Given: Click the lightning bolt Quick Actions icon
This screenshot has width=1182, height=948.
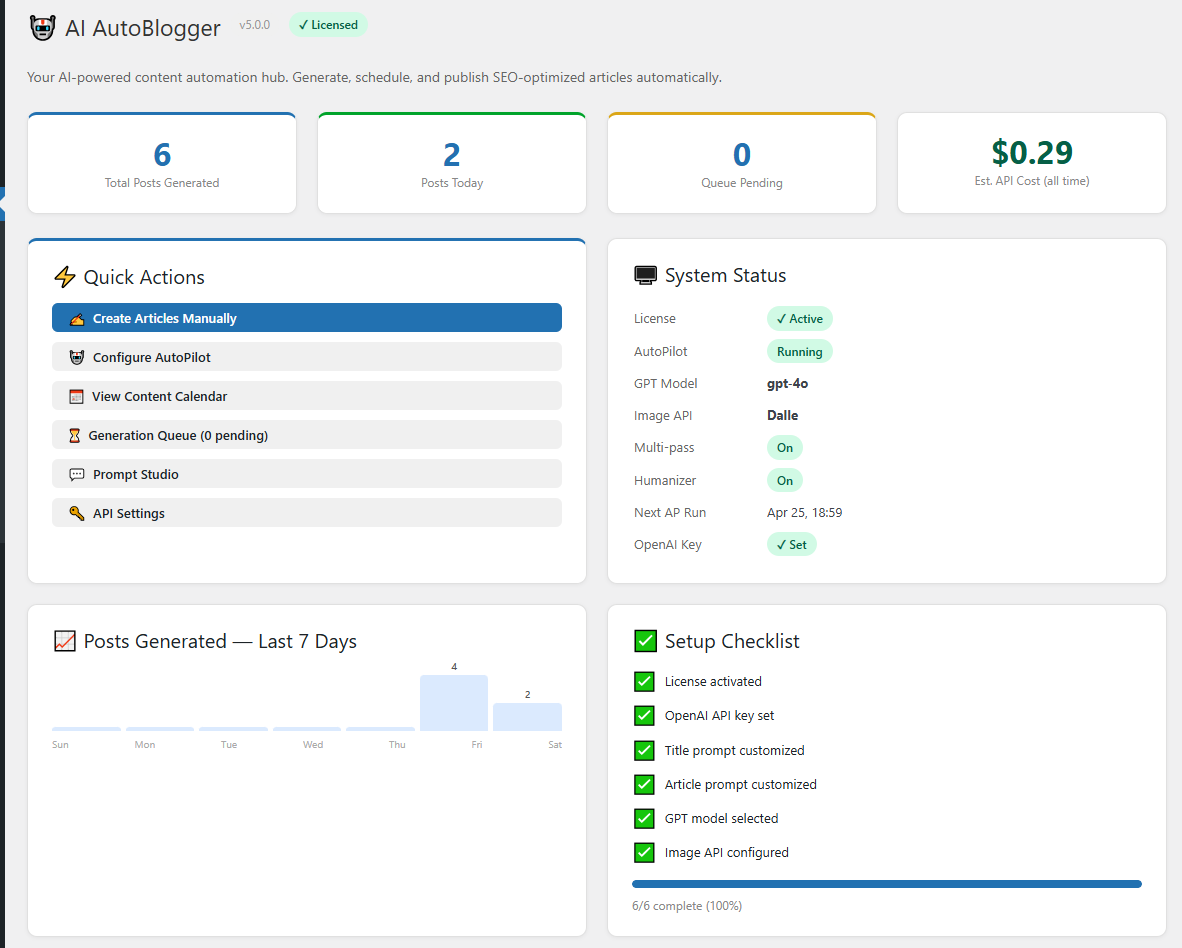Looking at the screenshot, I should click(65, 277).
